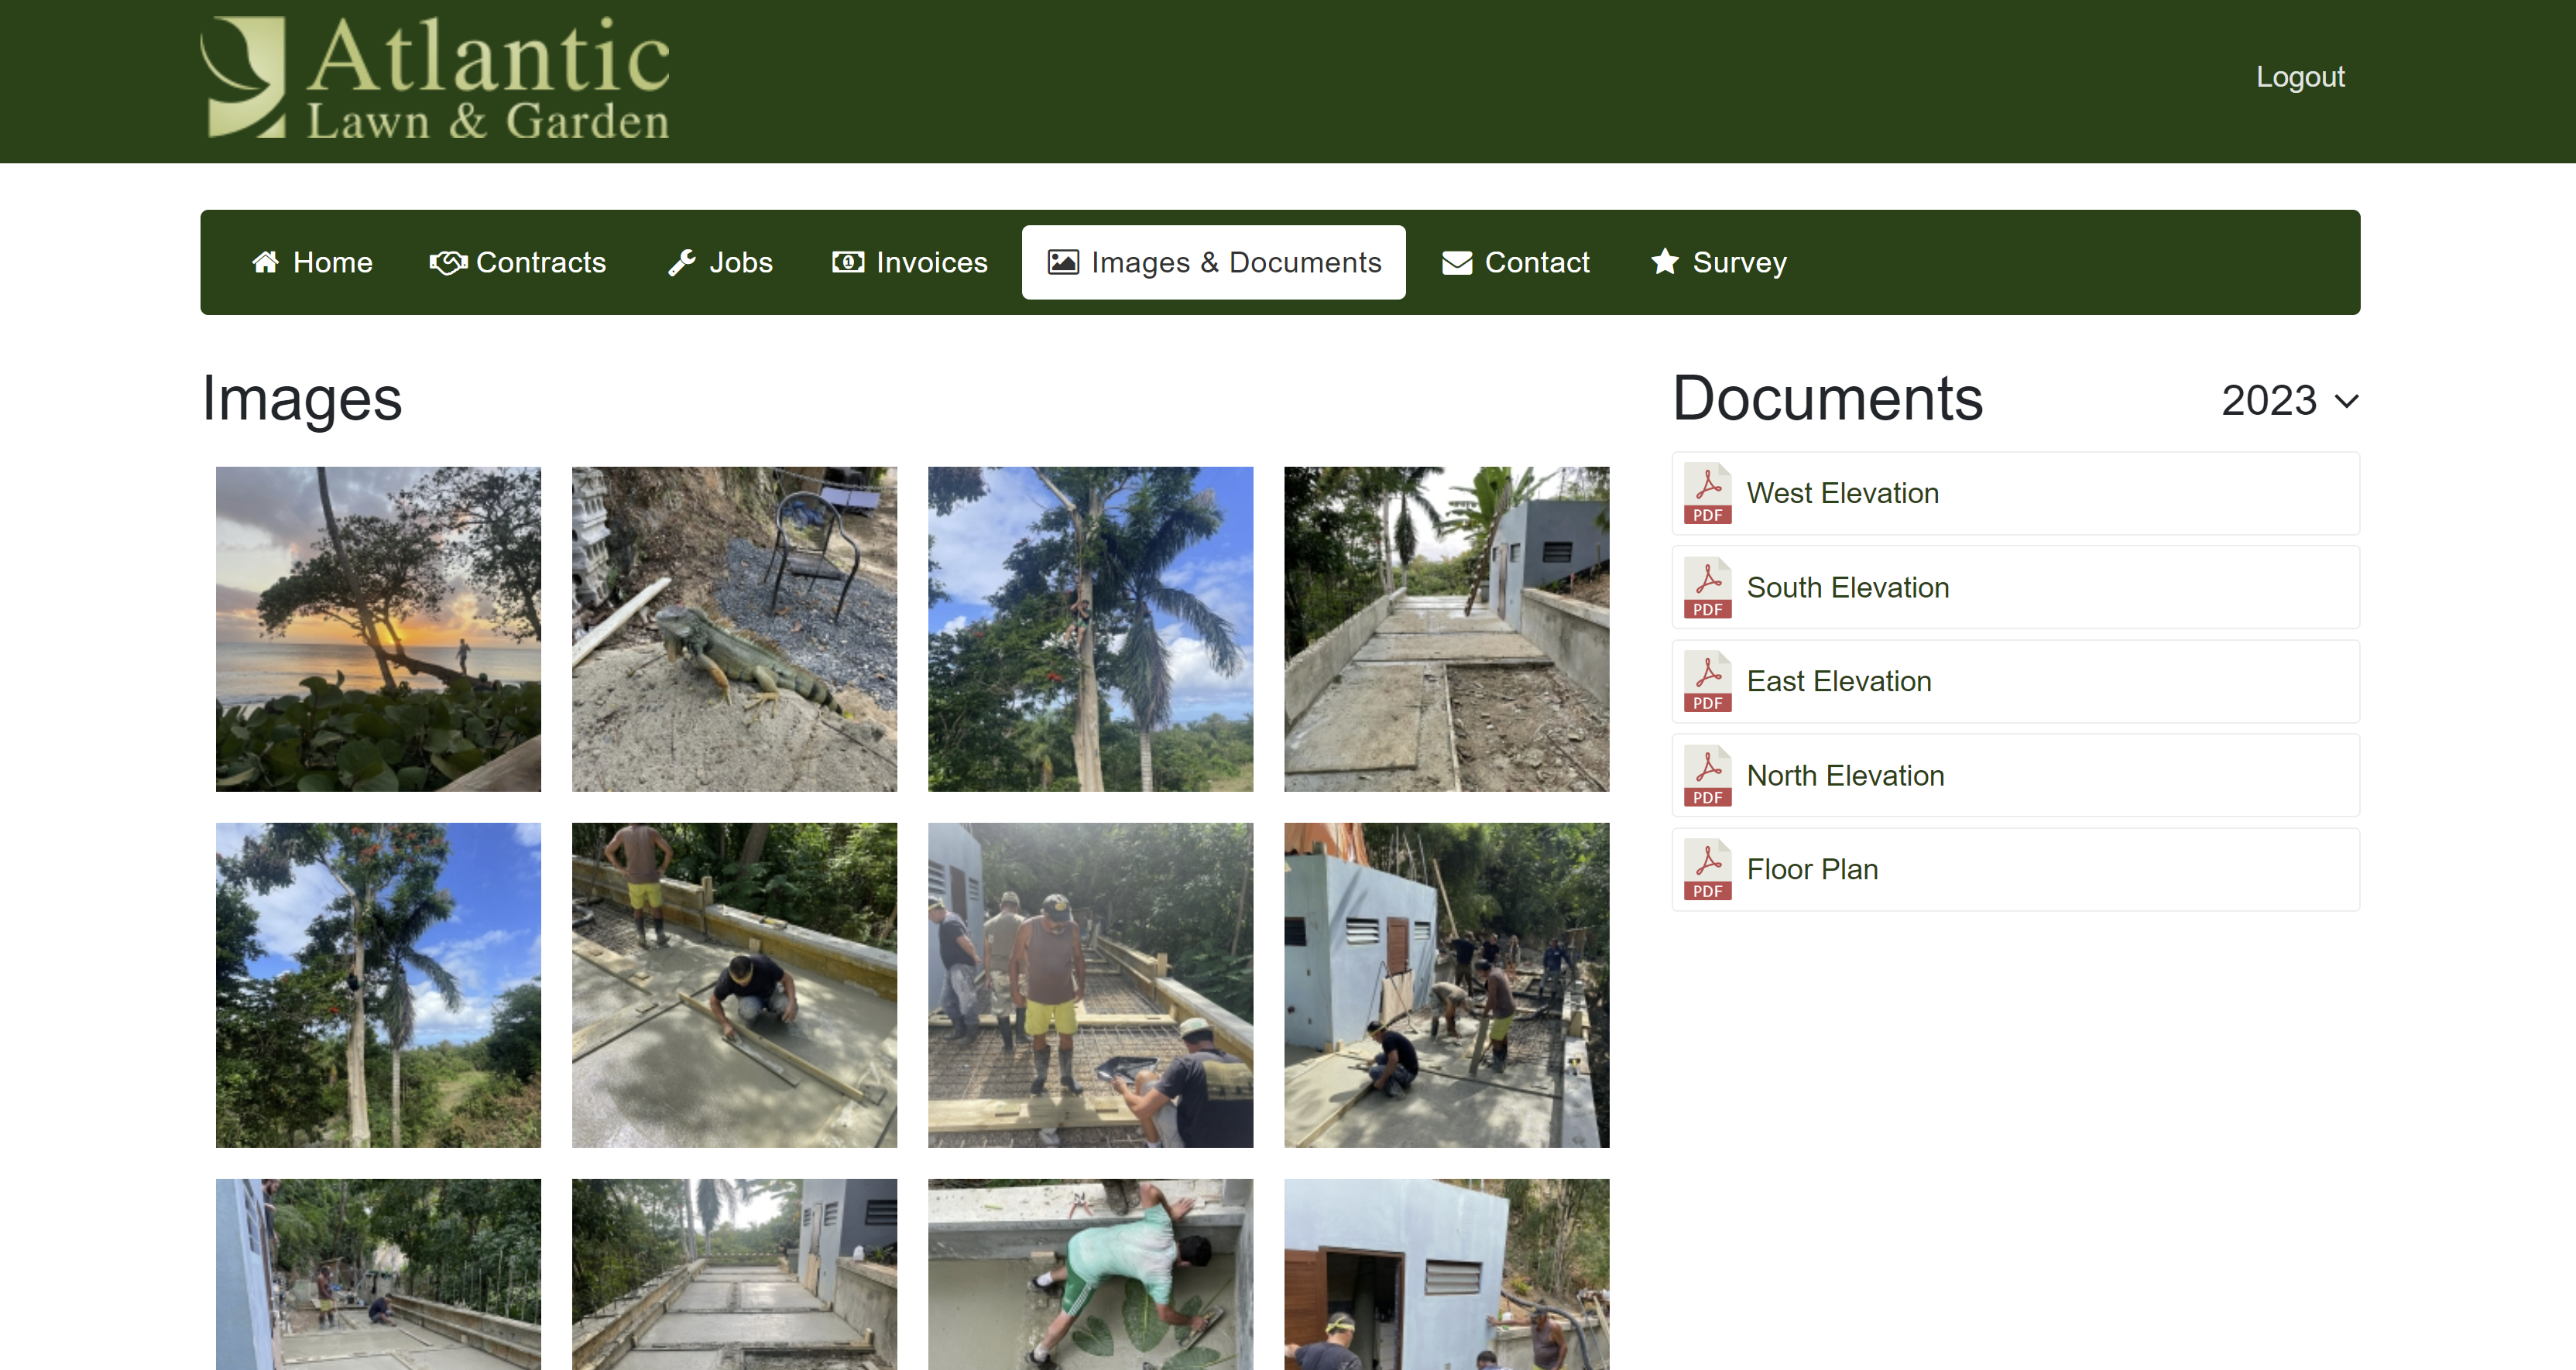Click the PDF icon for North Elevation
The height and width of the screenshot is (1370, 2576).
tap(1708, 775)
